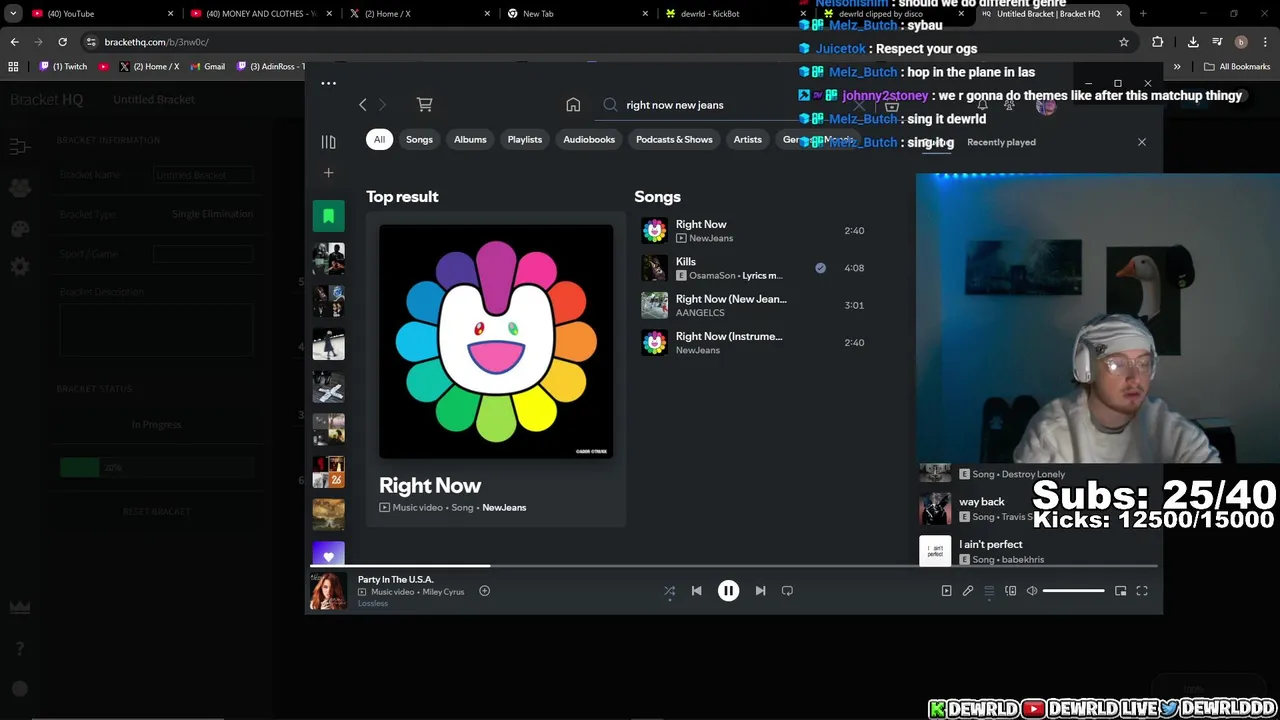Open the mini player icon
The height and width of the screenshot is (720, 1280).
[x=1120, y=591]
